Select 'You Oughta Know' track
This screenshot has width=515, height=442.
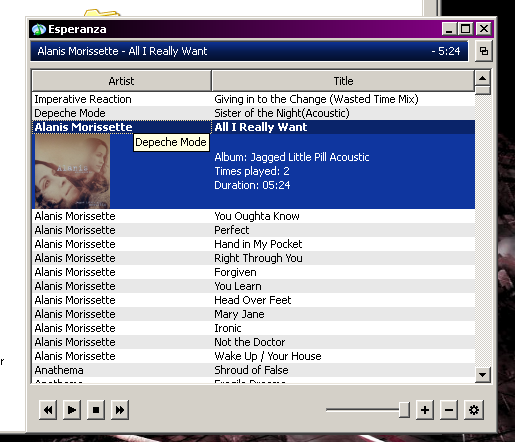[x=257, y=216]
